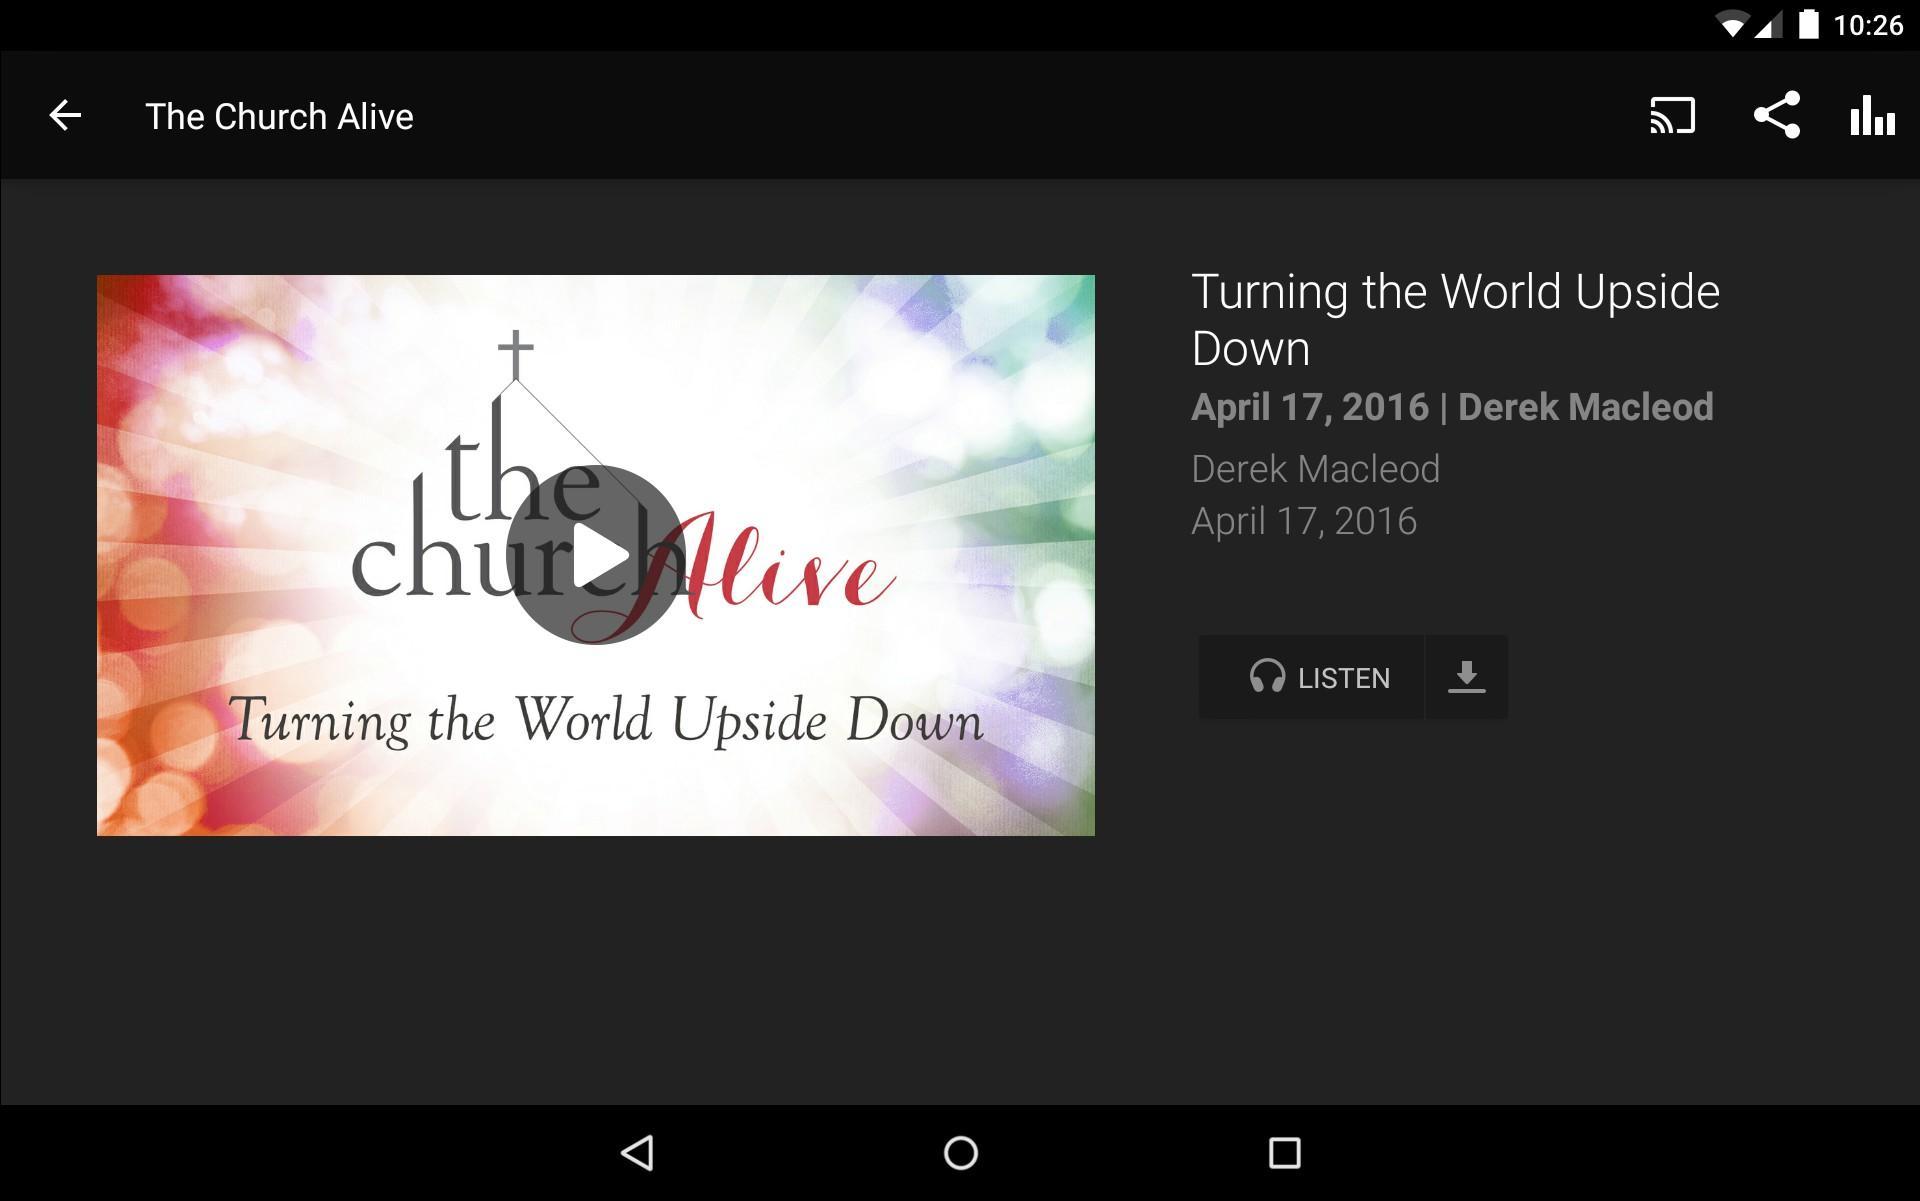Tap the Wi-Fi status icon
The image size is (1920, 1201).
tap(1731, 25)
